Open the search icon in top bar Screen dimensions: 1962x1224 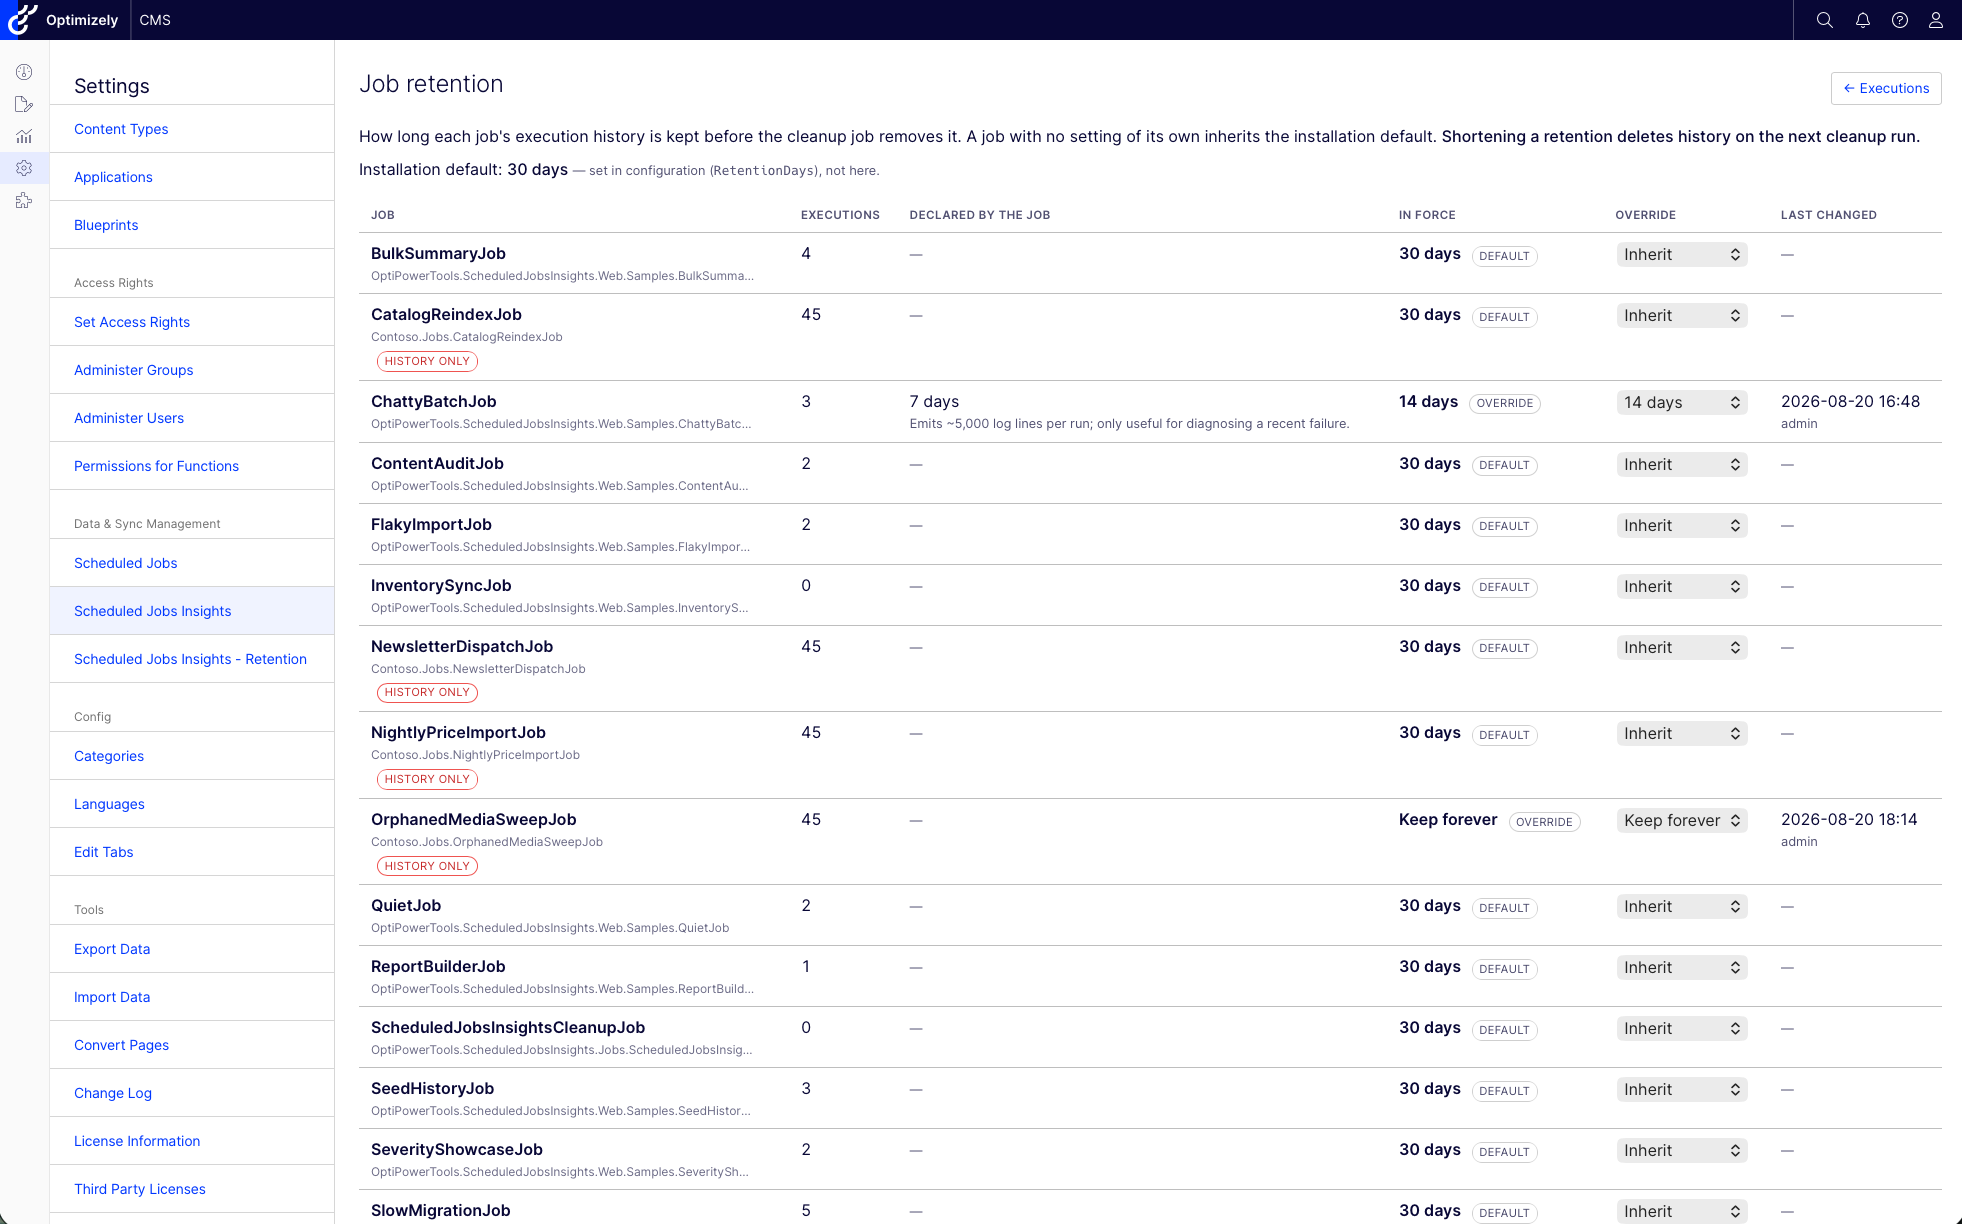(x=1825, y=20)
